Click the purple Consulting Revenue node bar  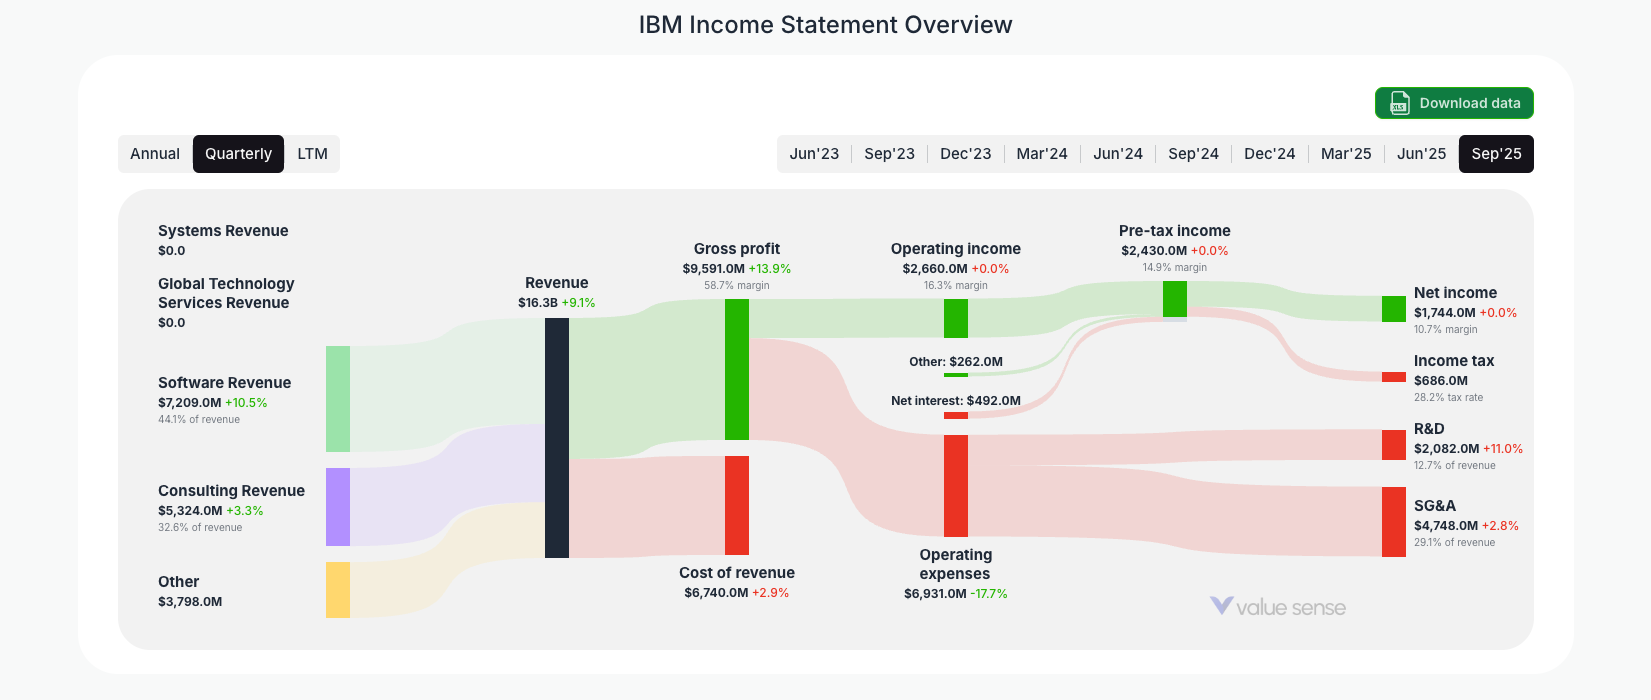click(336, 507)
